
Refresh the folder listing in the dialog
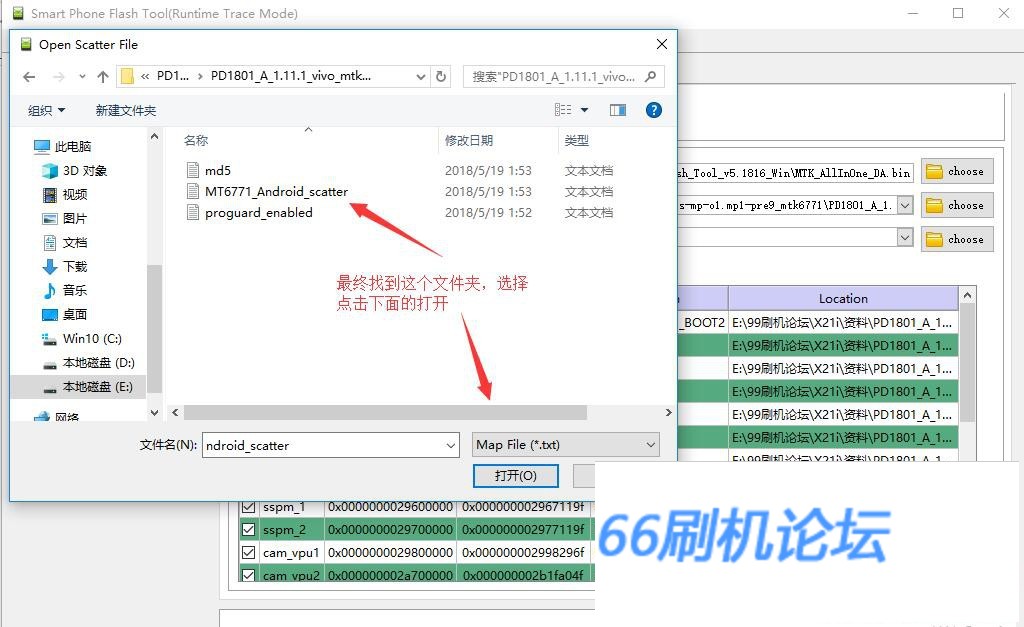pyautogui.click(x=441, y=76)
